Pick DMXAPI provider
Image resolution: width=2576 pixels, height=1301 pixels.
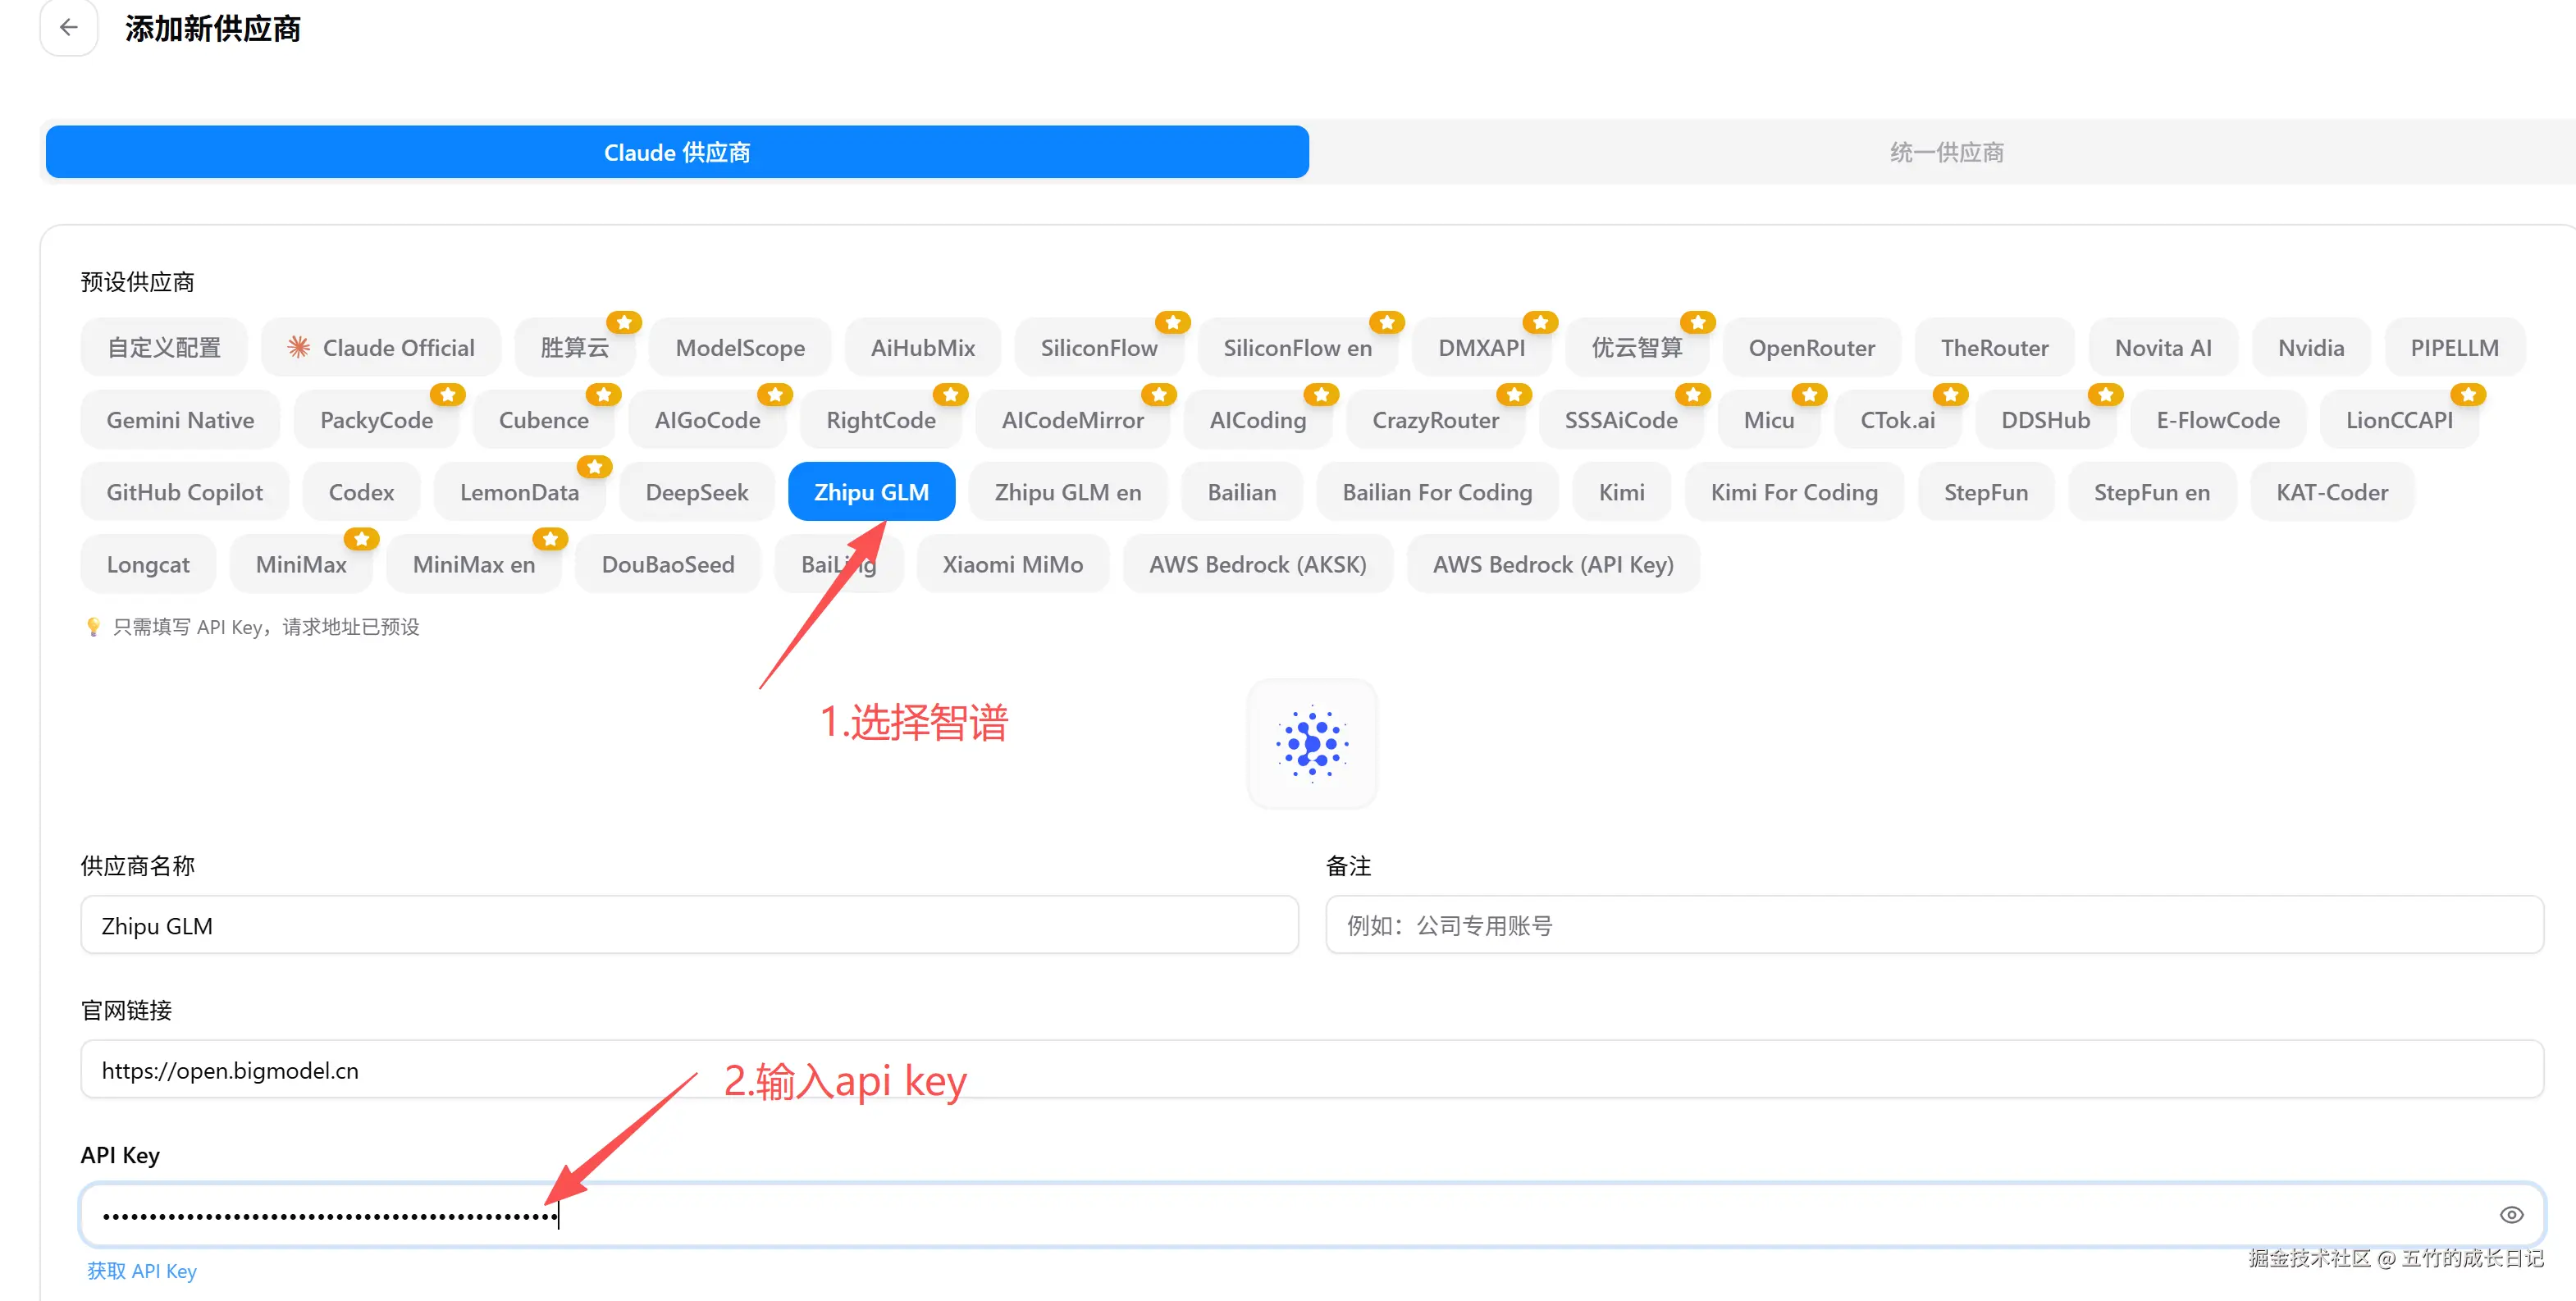pyautogui.click(x=1482, y=348)
